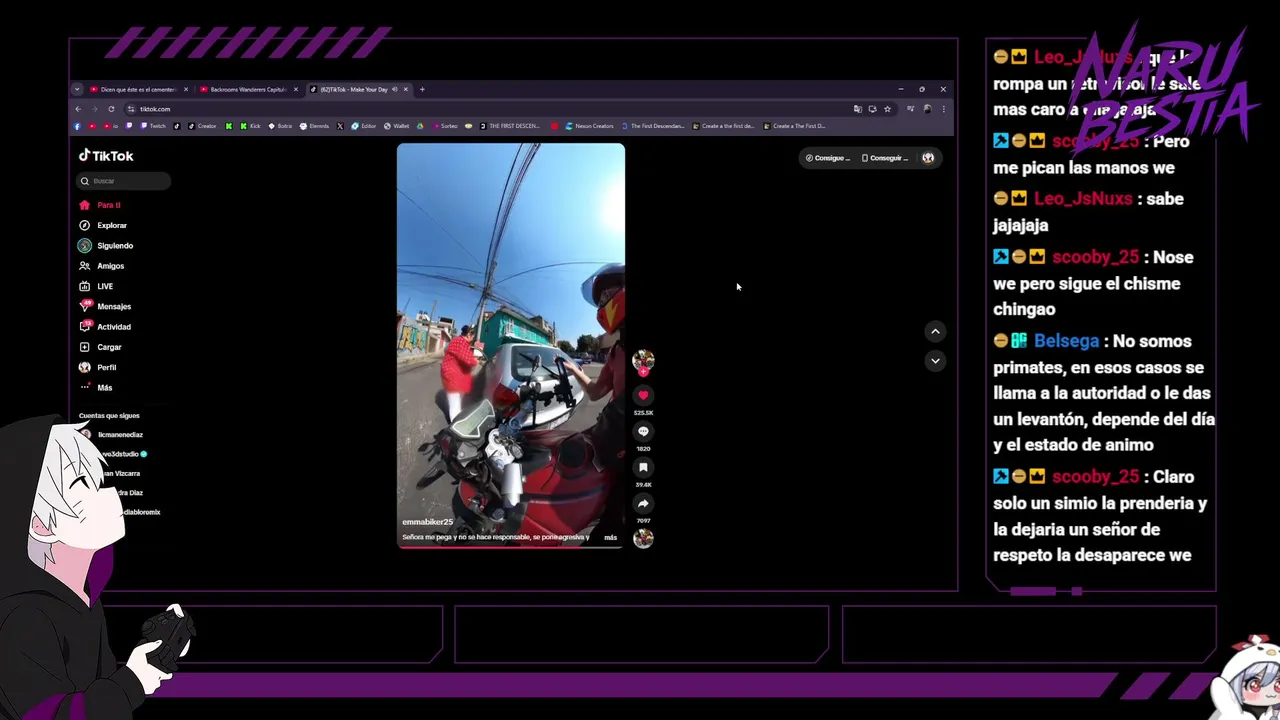Click Cuentas que sigues heading

point(109,416)
